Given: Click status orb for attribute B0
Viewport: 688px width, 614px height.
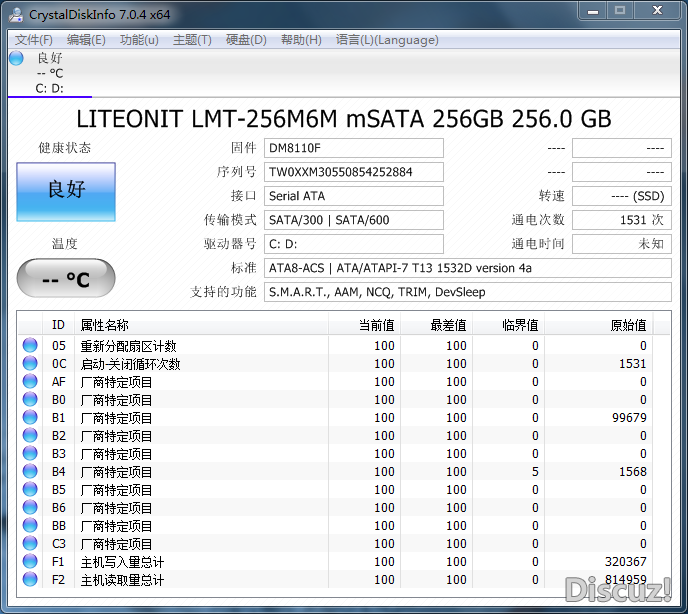Looking at the screenshot, I should point(30,399).
